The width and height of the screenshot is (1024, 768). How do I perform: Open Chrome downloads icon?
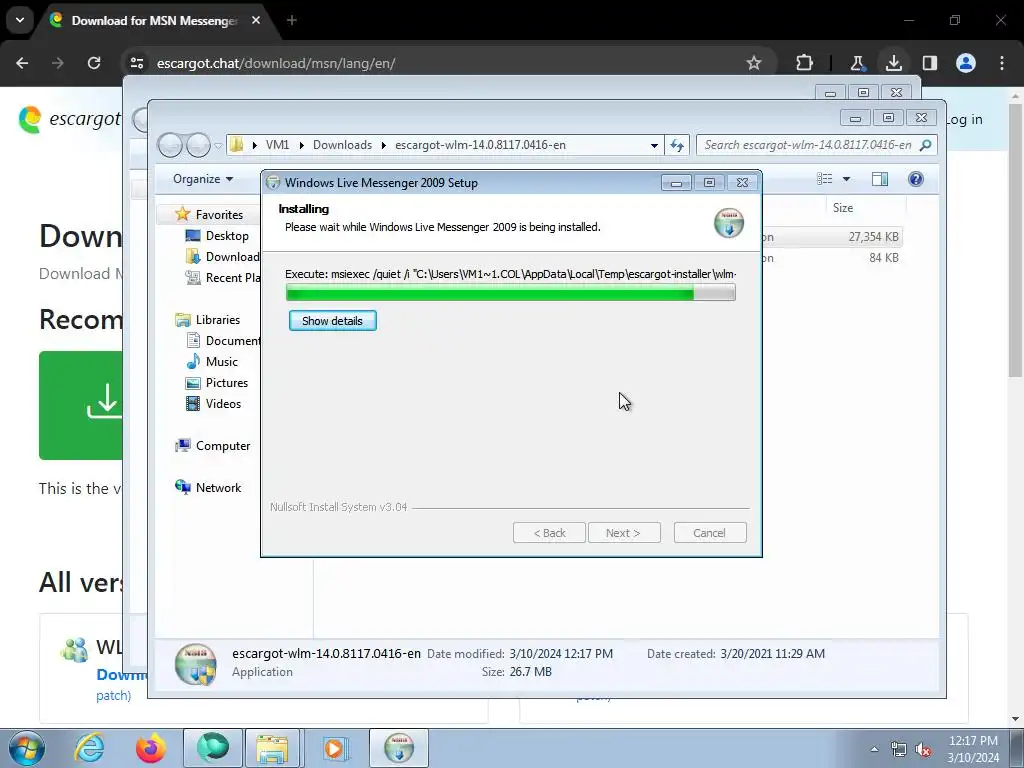893,63
